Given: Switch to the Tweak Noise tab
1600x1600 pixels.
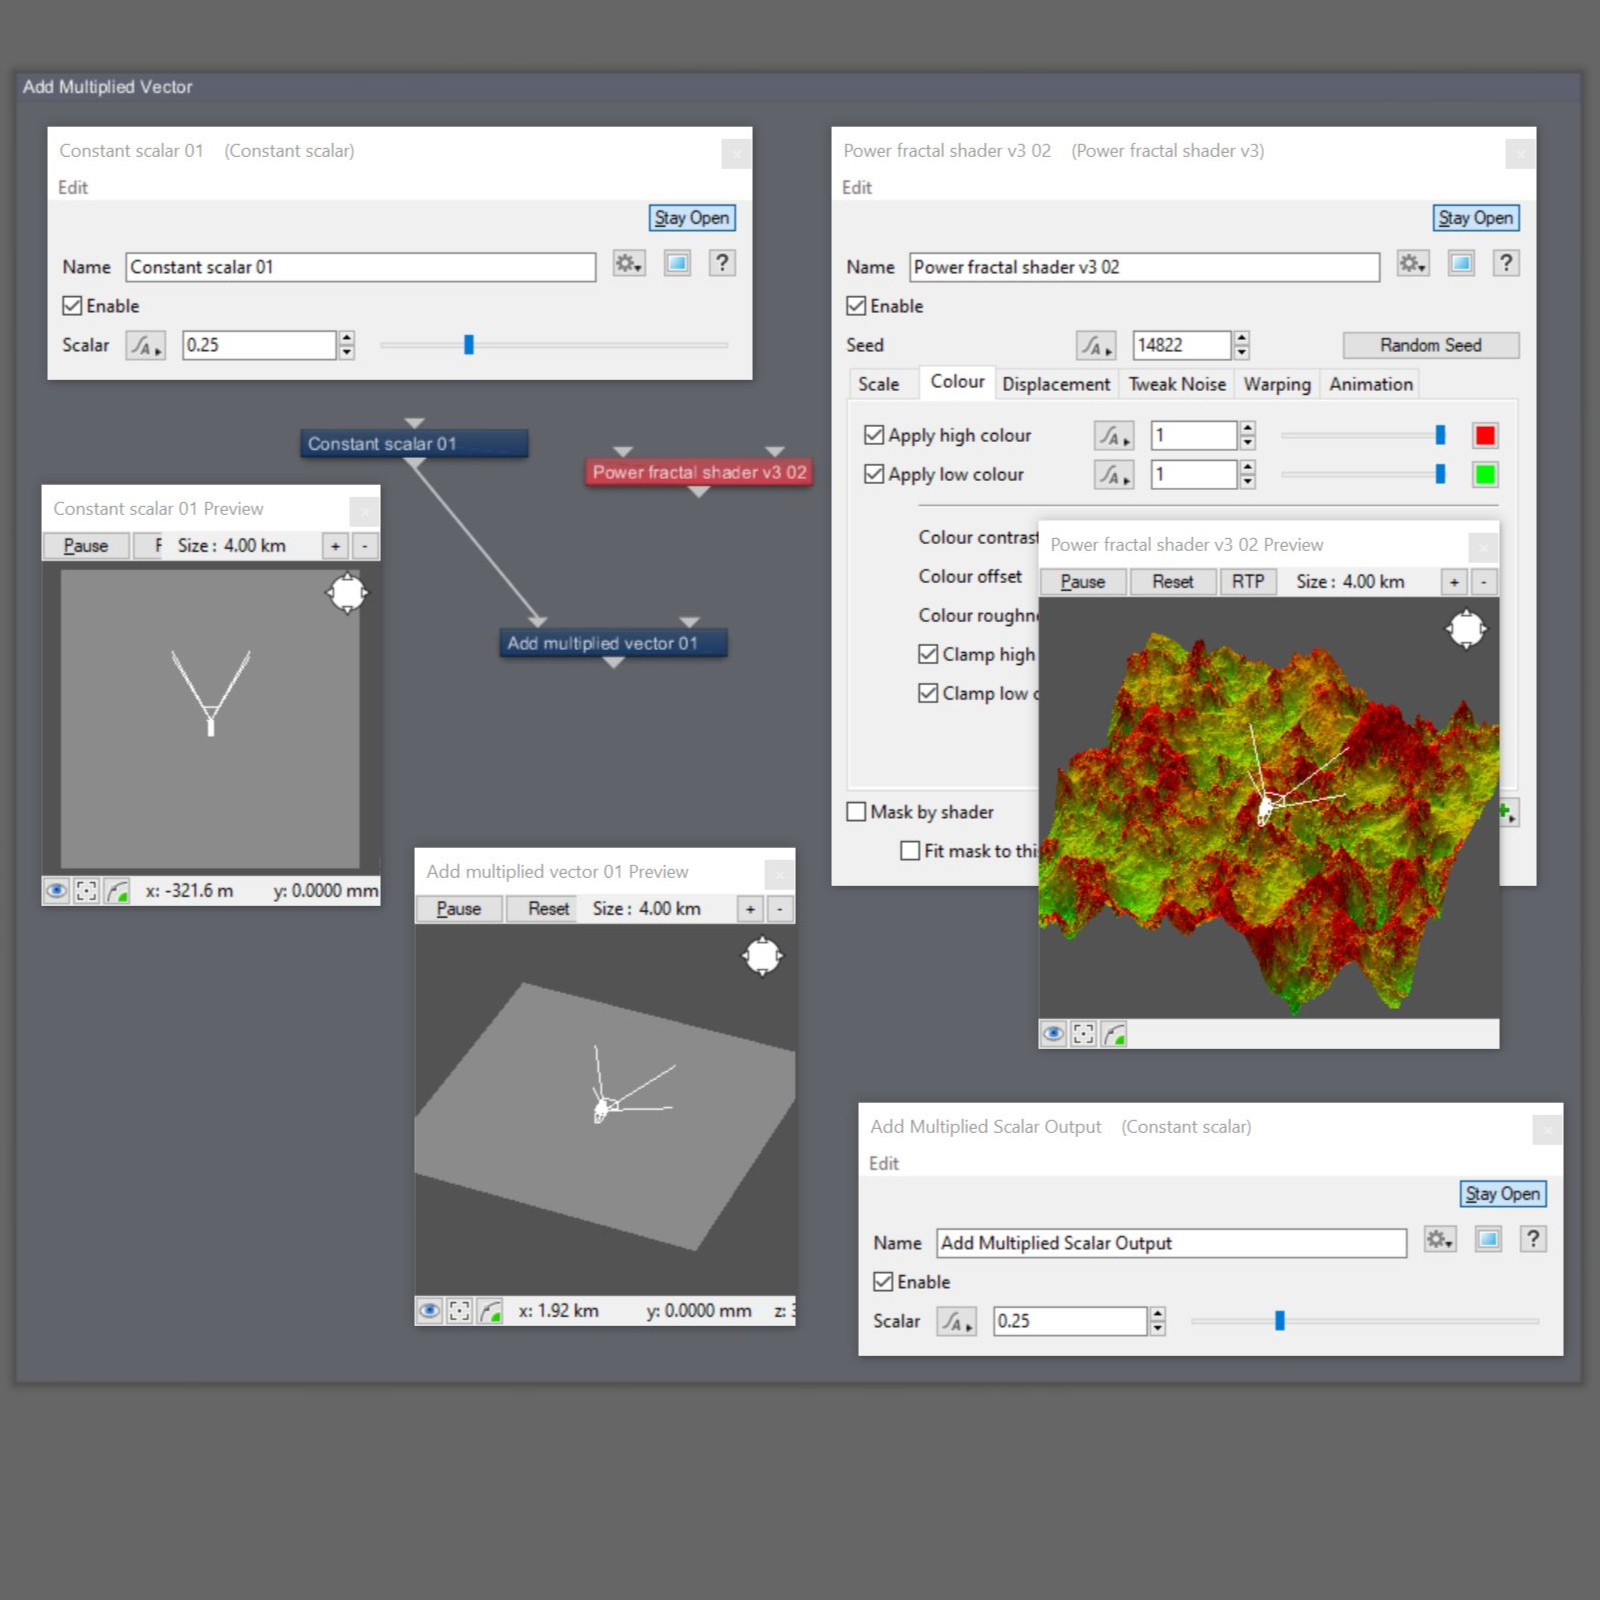Looking at the screenshot, I should [x=1177, y=385].
